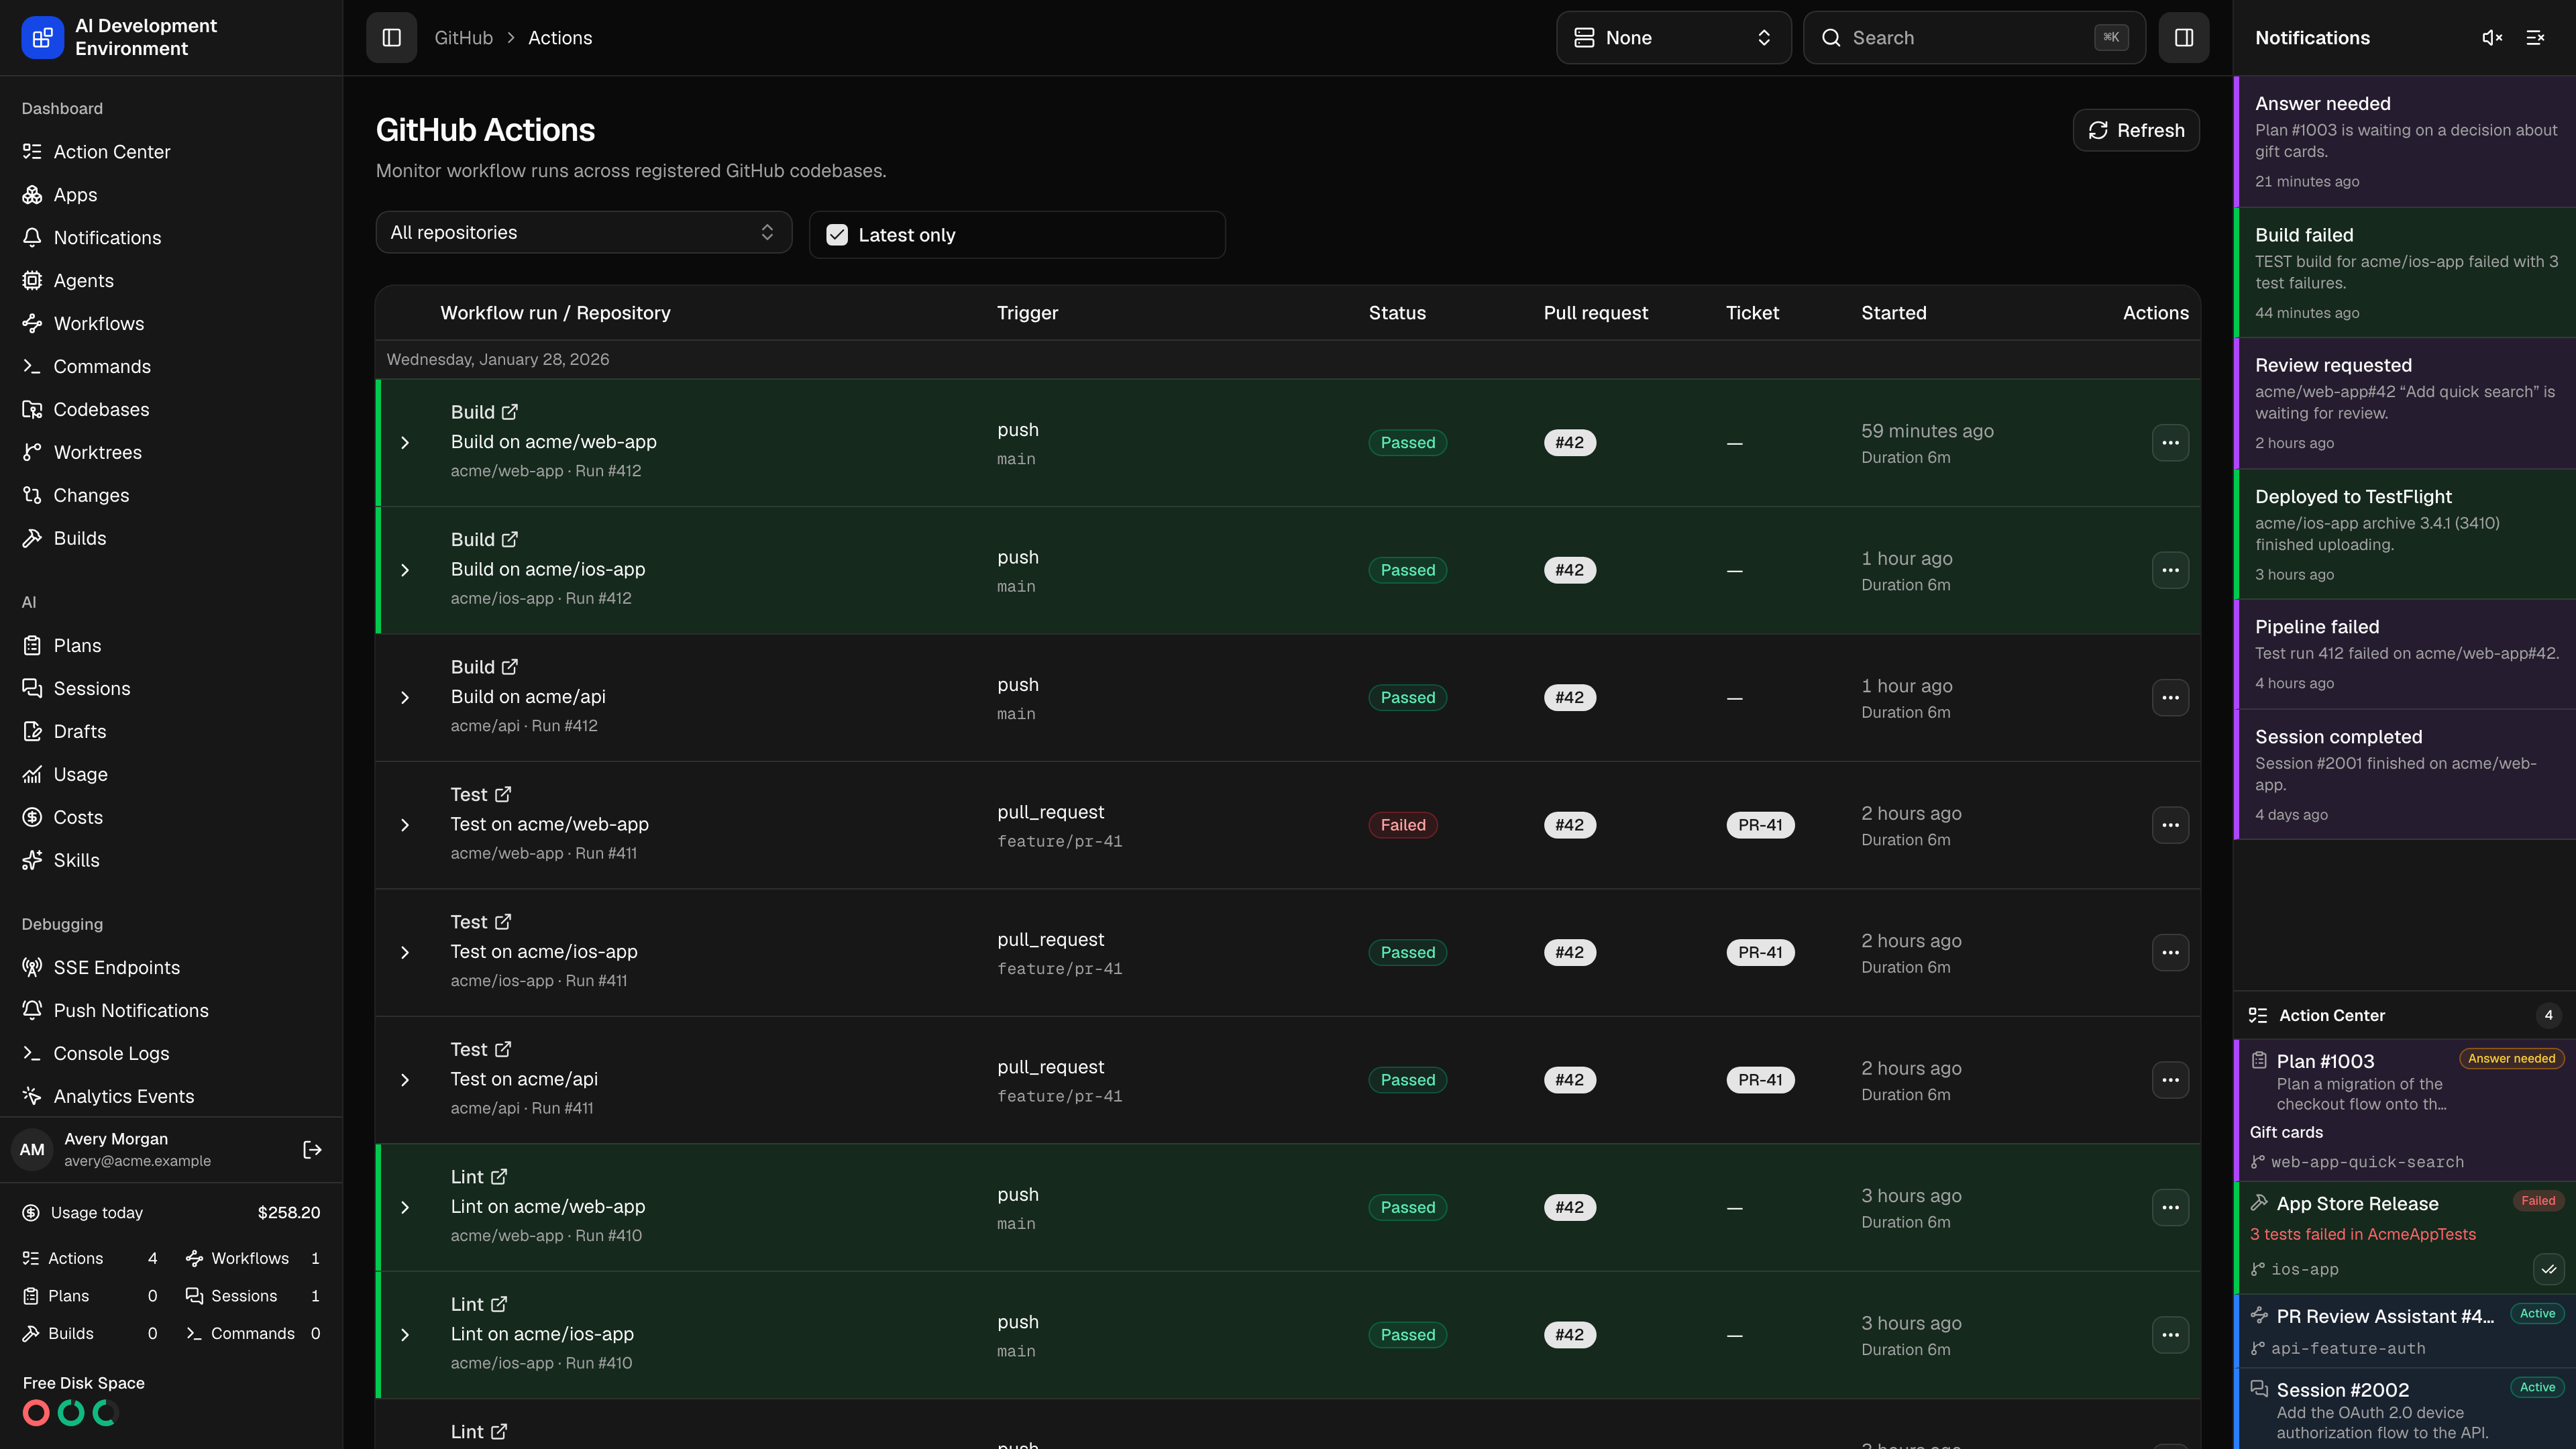2576x1449 pixels.
Task: Open Plan #1003 in Action Center
Action: tap(2405, 1110)
